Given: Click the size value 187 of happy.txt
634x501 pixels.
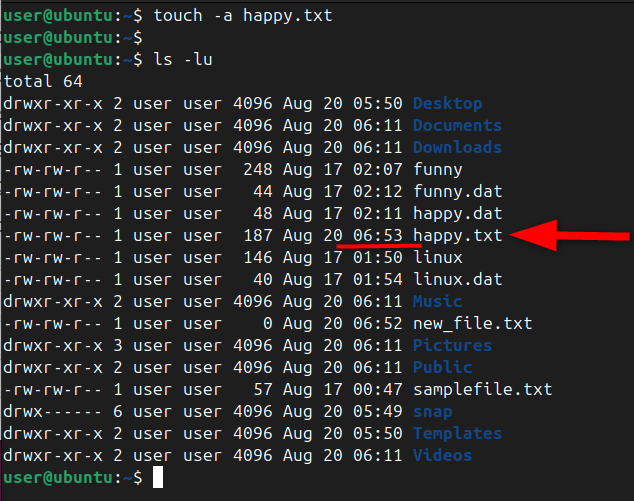Looking at the screenshot, I should [258, 236].
